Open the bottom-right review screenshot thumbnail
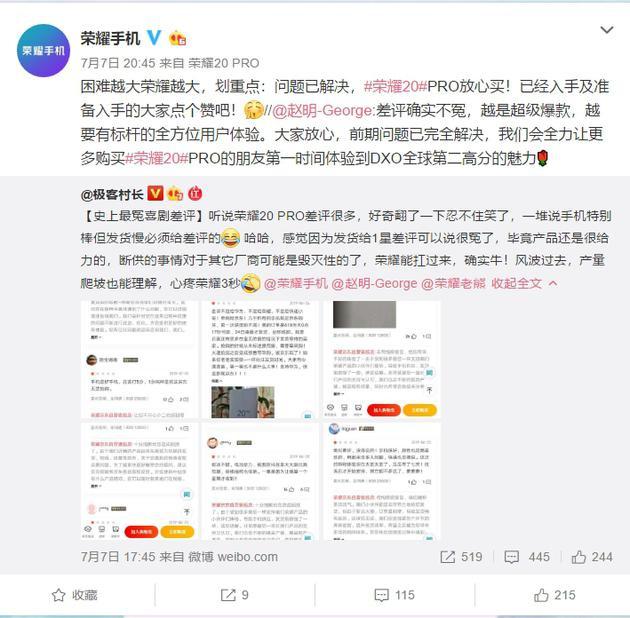 pyautogui.click(x=382, y=481)
